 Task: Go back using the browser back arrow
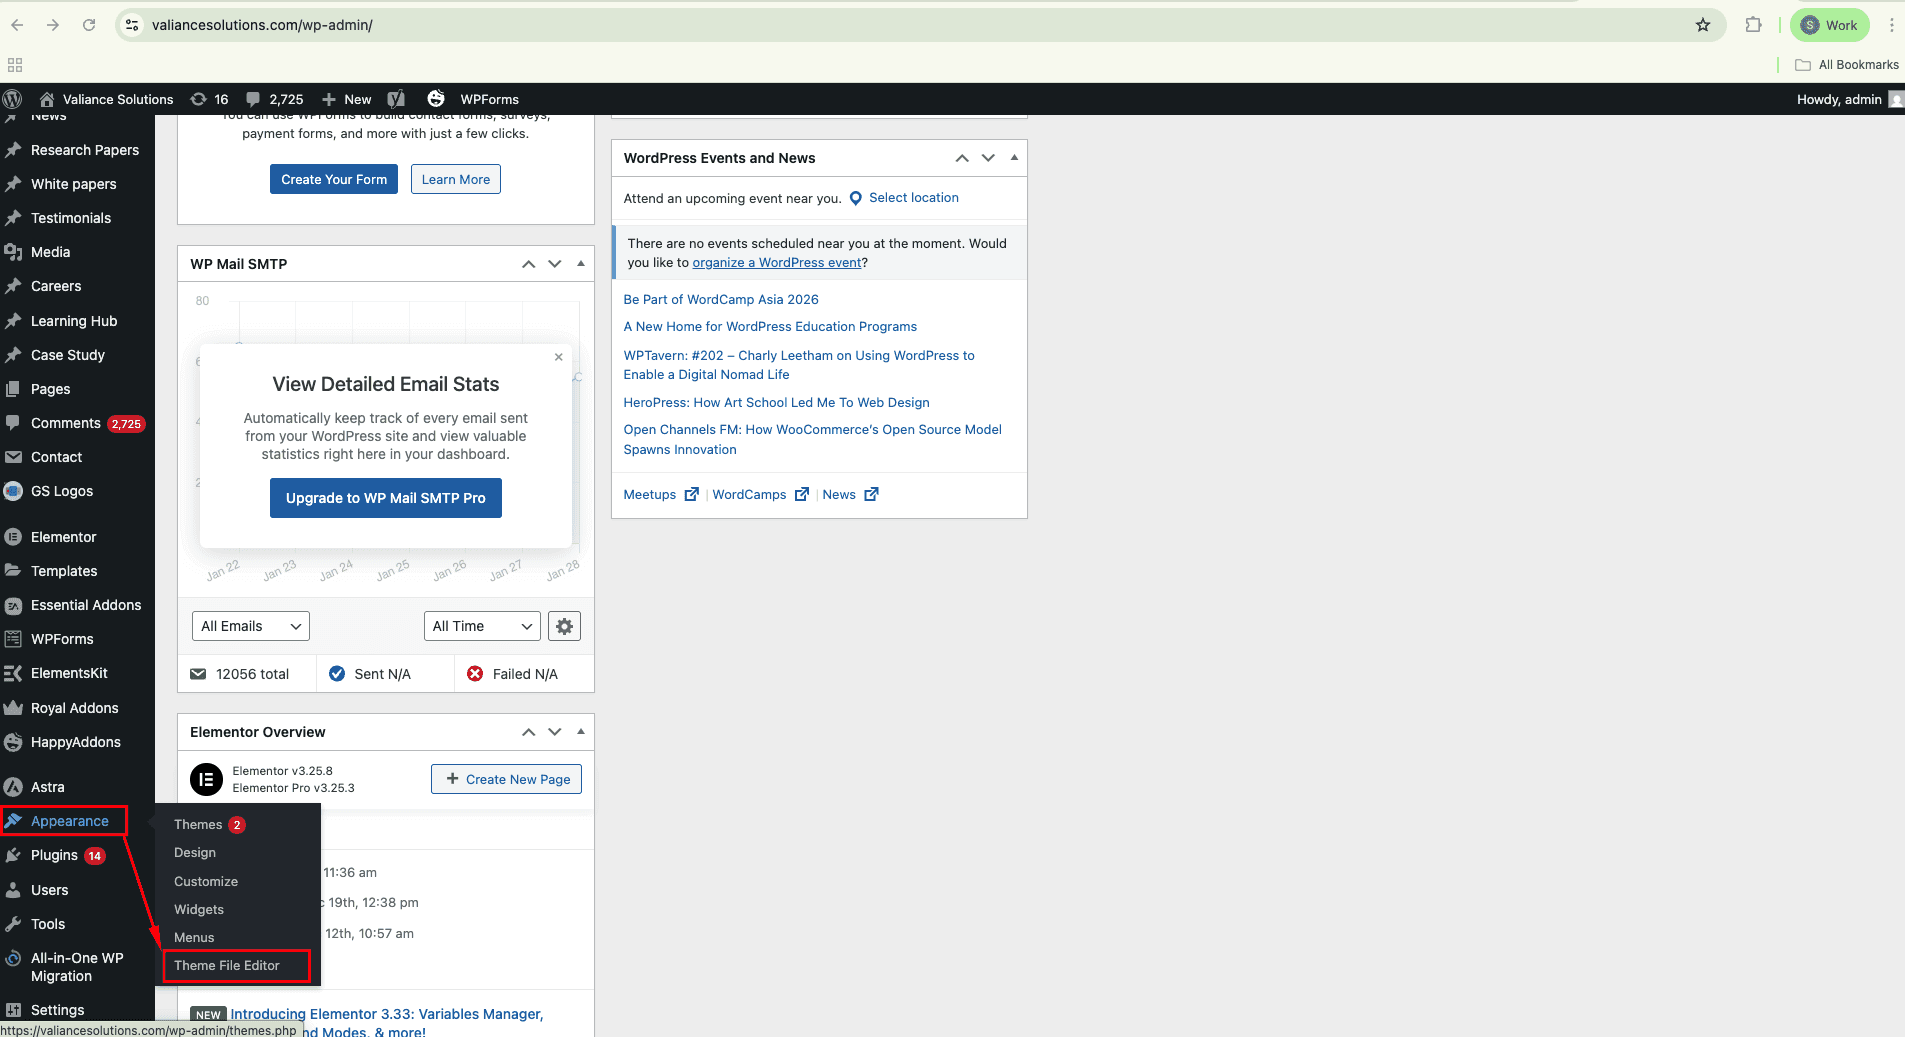tap(17, 25)
